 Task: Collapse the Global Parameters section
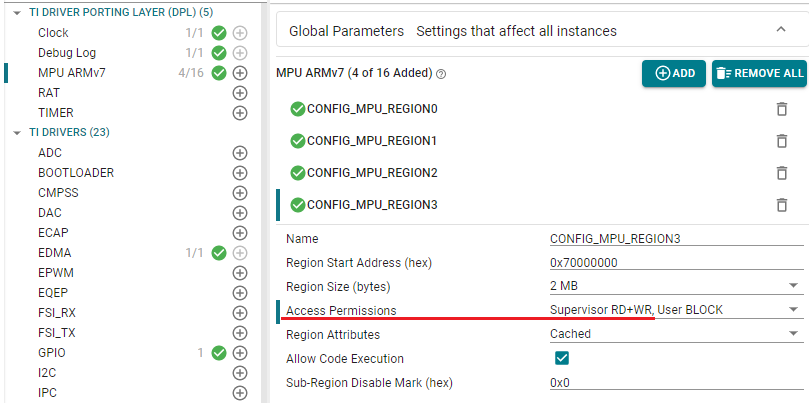pos(781,31)
